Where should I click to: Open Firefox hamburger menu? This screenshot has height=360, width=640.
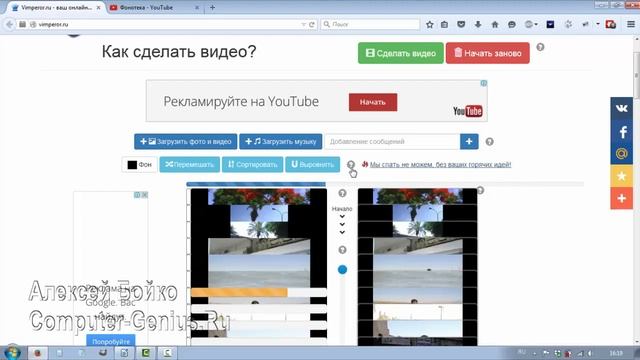coord(631,24)
